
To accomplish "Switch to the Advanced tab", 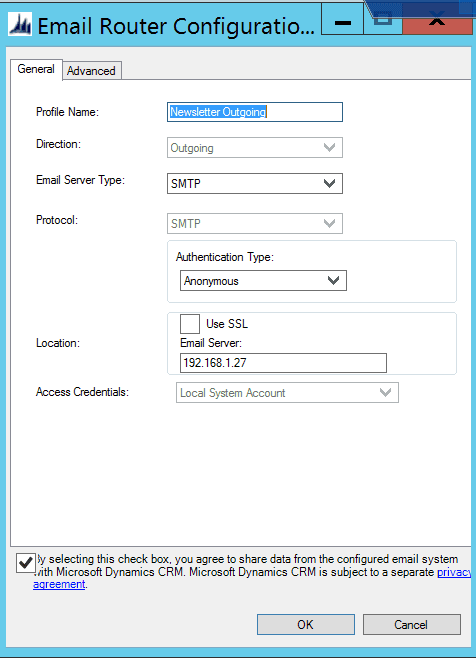I will pyautogui.click(x=92, y=70).
